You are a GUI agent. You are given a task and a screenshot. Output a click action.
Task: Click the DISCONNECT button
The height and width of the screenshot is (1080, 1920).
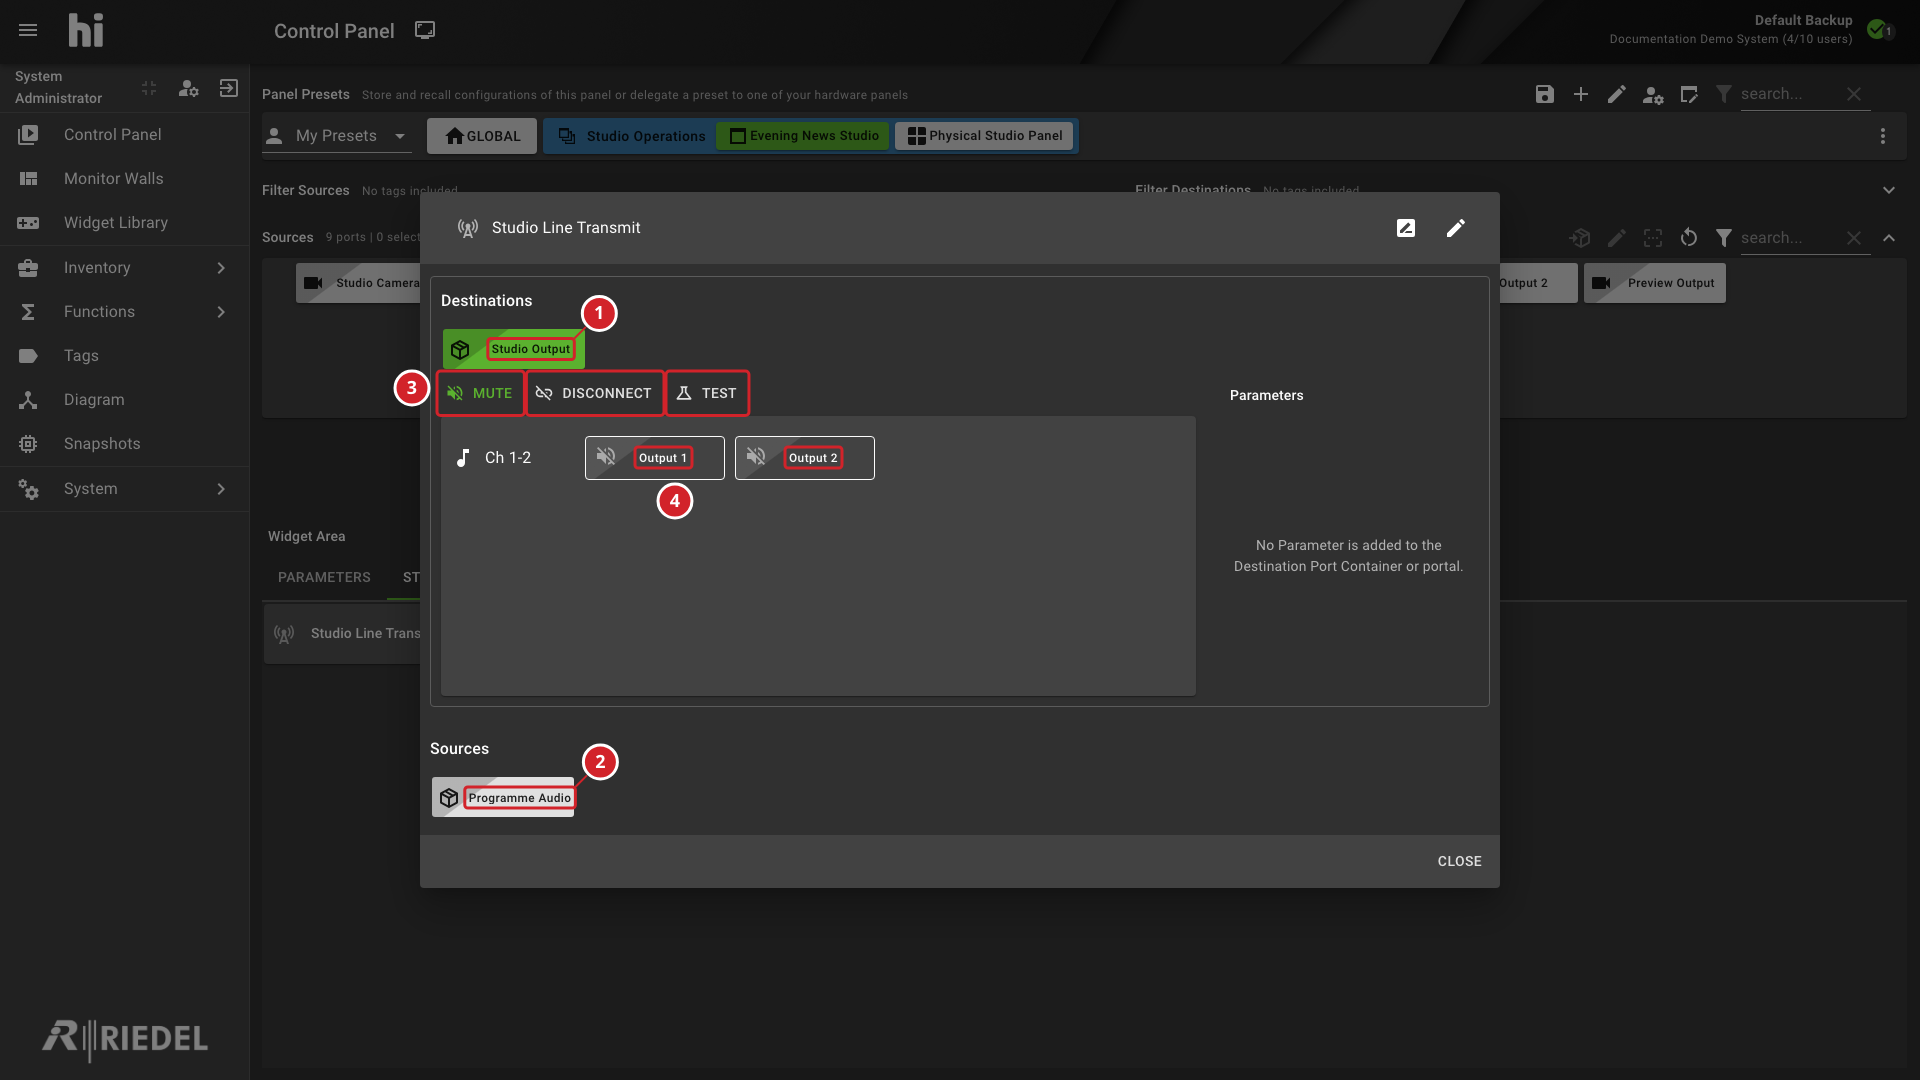[x=595, y=393]
